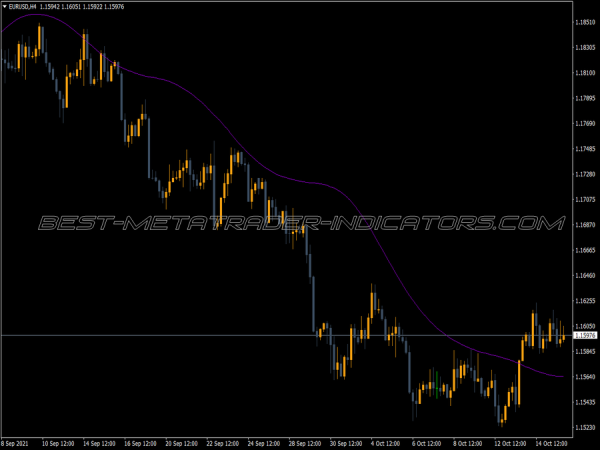Viewport: 600px width, 450px height.
Task: Click the 8 Oct 12:00 time label
Action: (x=468, y=443)
